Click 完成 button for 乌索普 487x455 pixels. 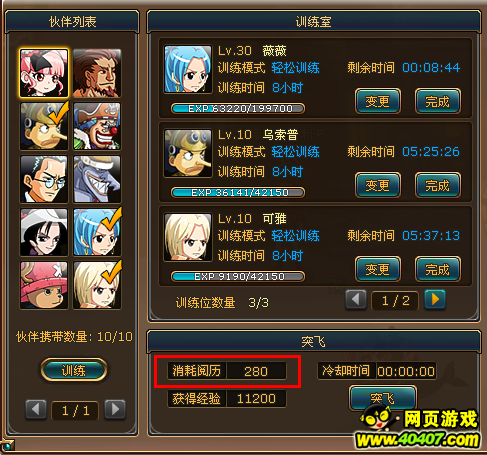[x=438, y=185]
